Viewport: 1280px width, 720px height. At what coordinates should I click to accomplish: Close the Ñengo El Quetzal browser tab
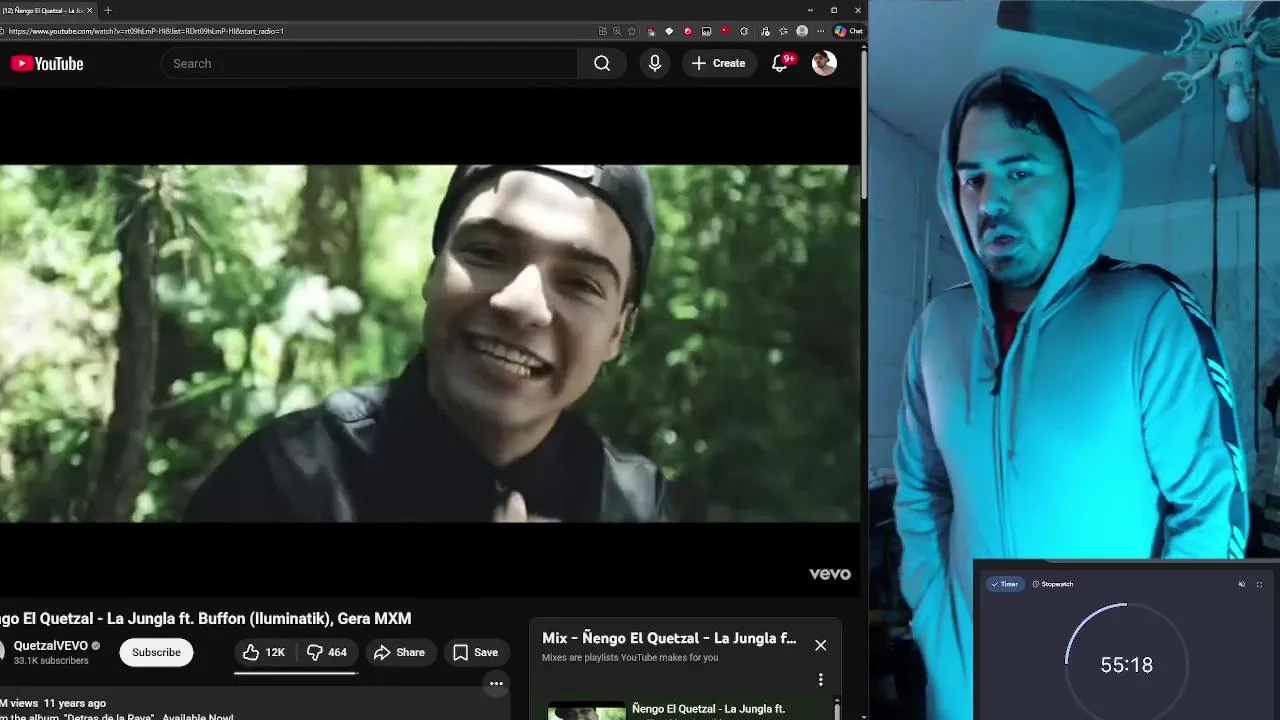90,10
